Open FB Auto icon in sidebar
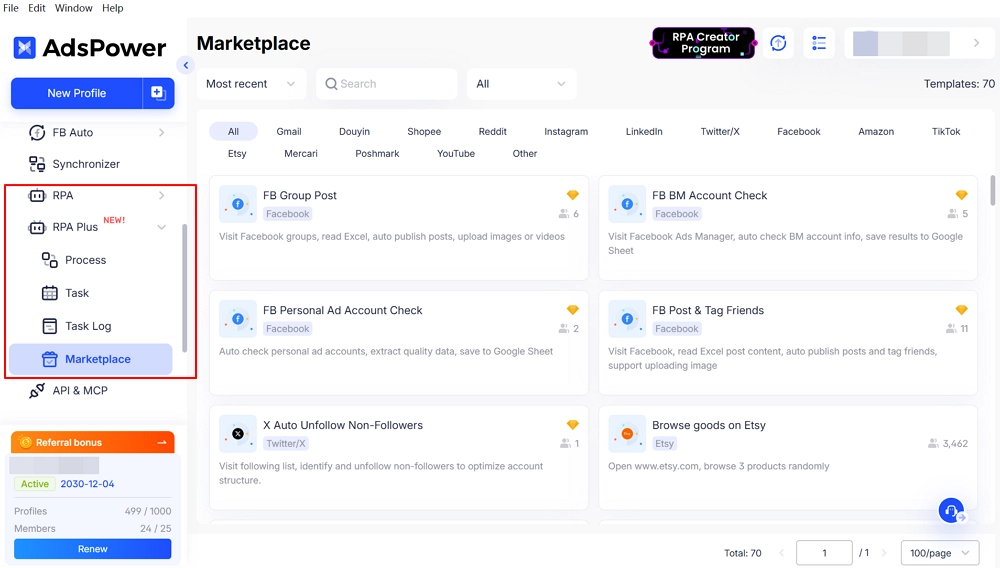The height and width of the screenshot is (568, 1000). 37,133
